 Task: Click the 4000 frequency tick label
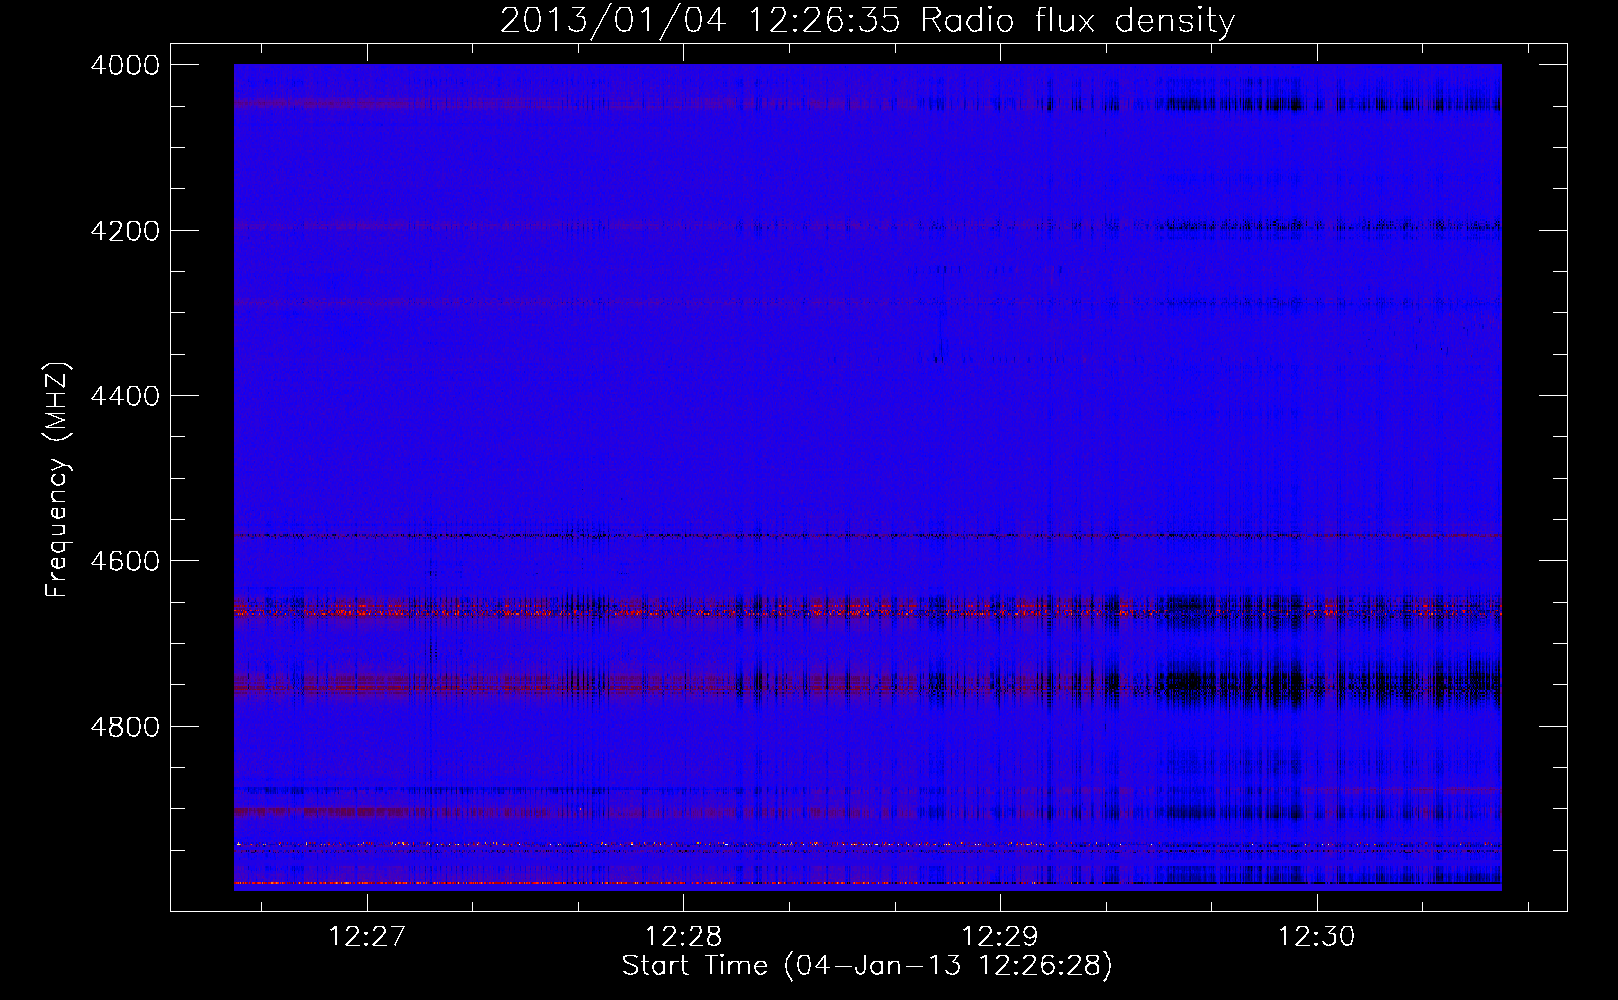pyautogui.click(x=125, y=65)
